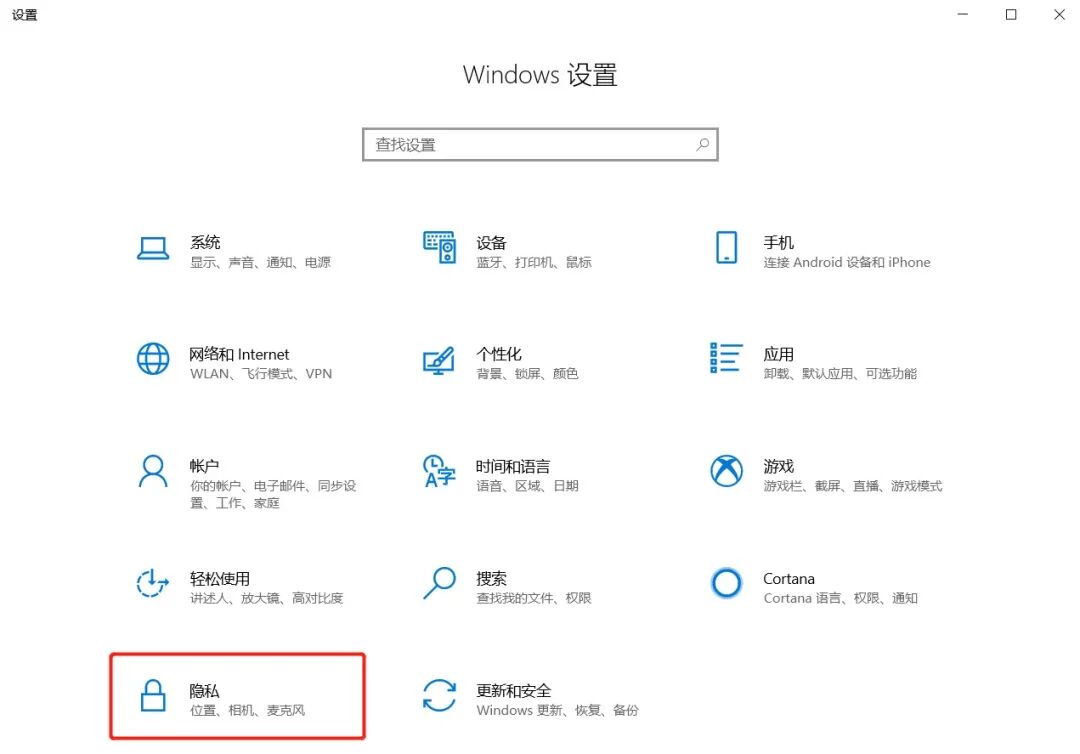Viewport: 1080px width, 754px height.
Task: Minimize the 设置 window
Action: pyautogui.click(x=963, y=14)
